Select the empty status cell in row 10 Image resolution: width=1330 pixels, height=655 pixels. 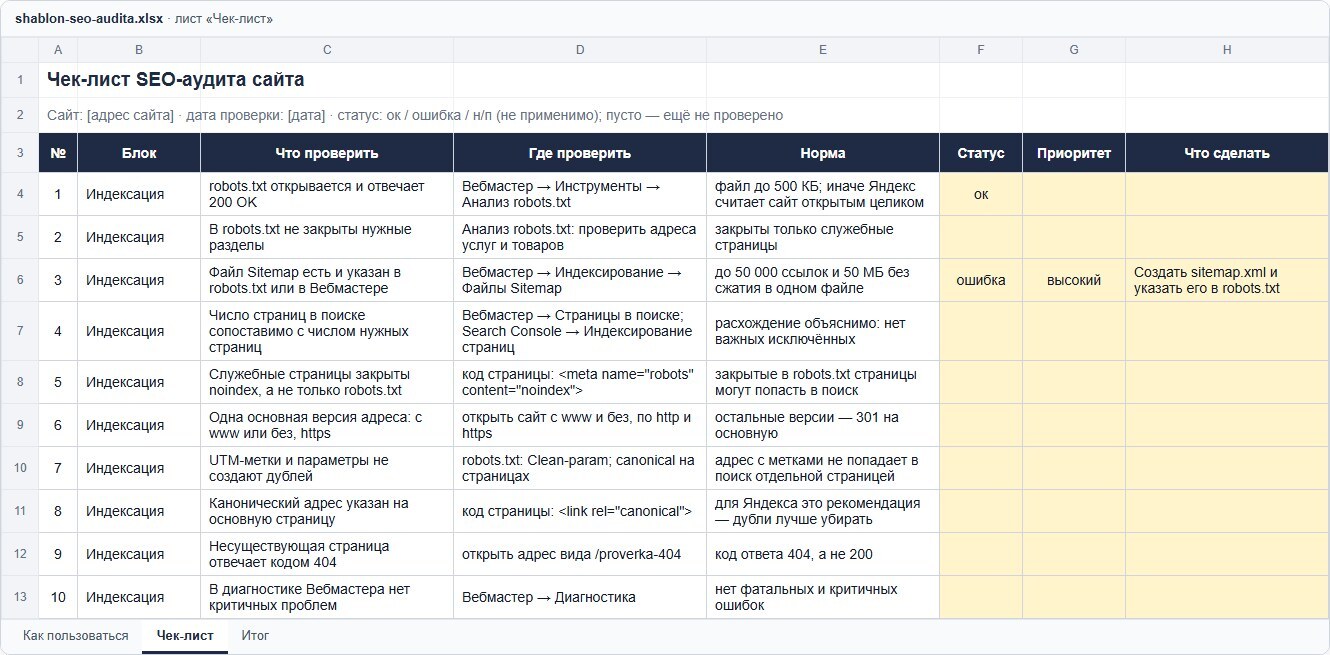tap(981, 468)
